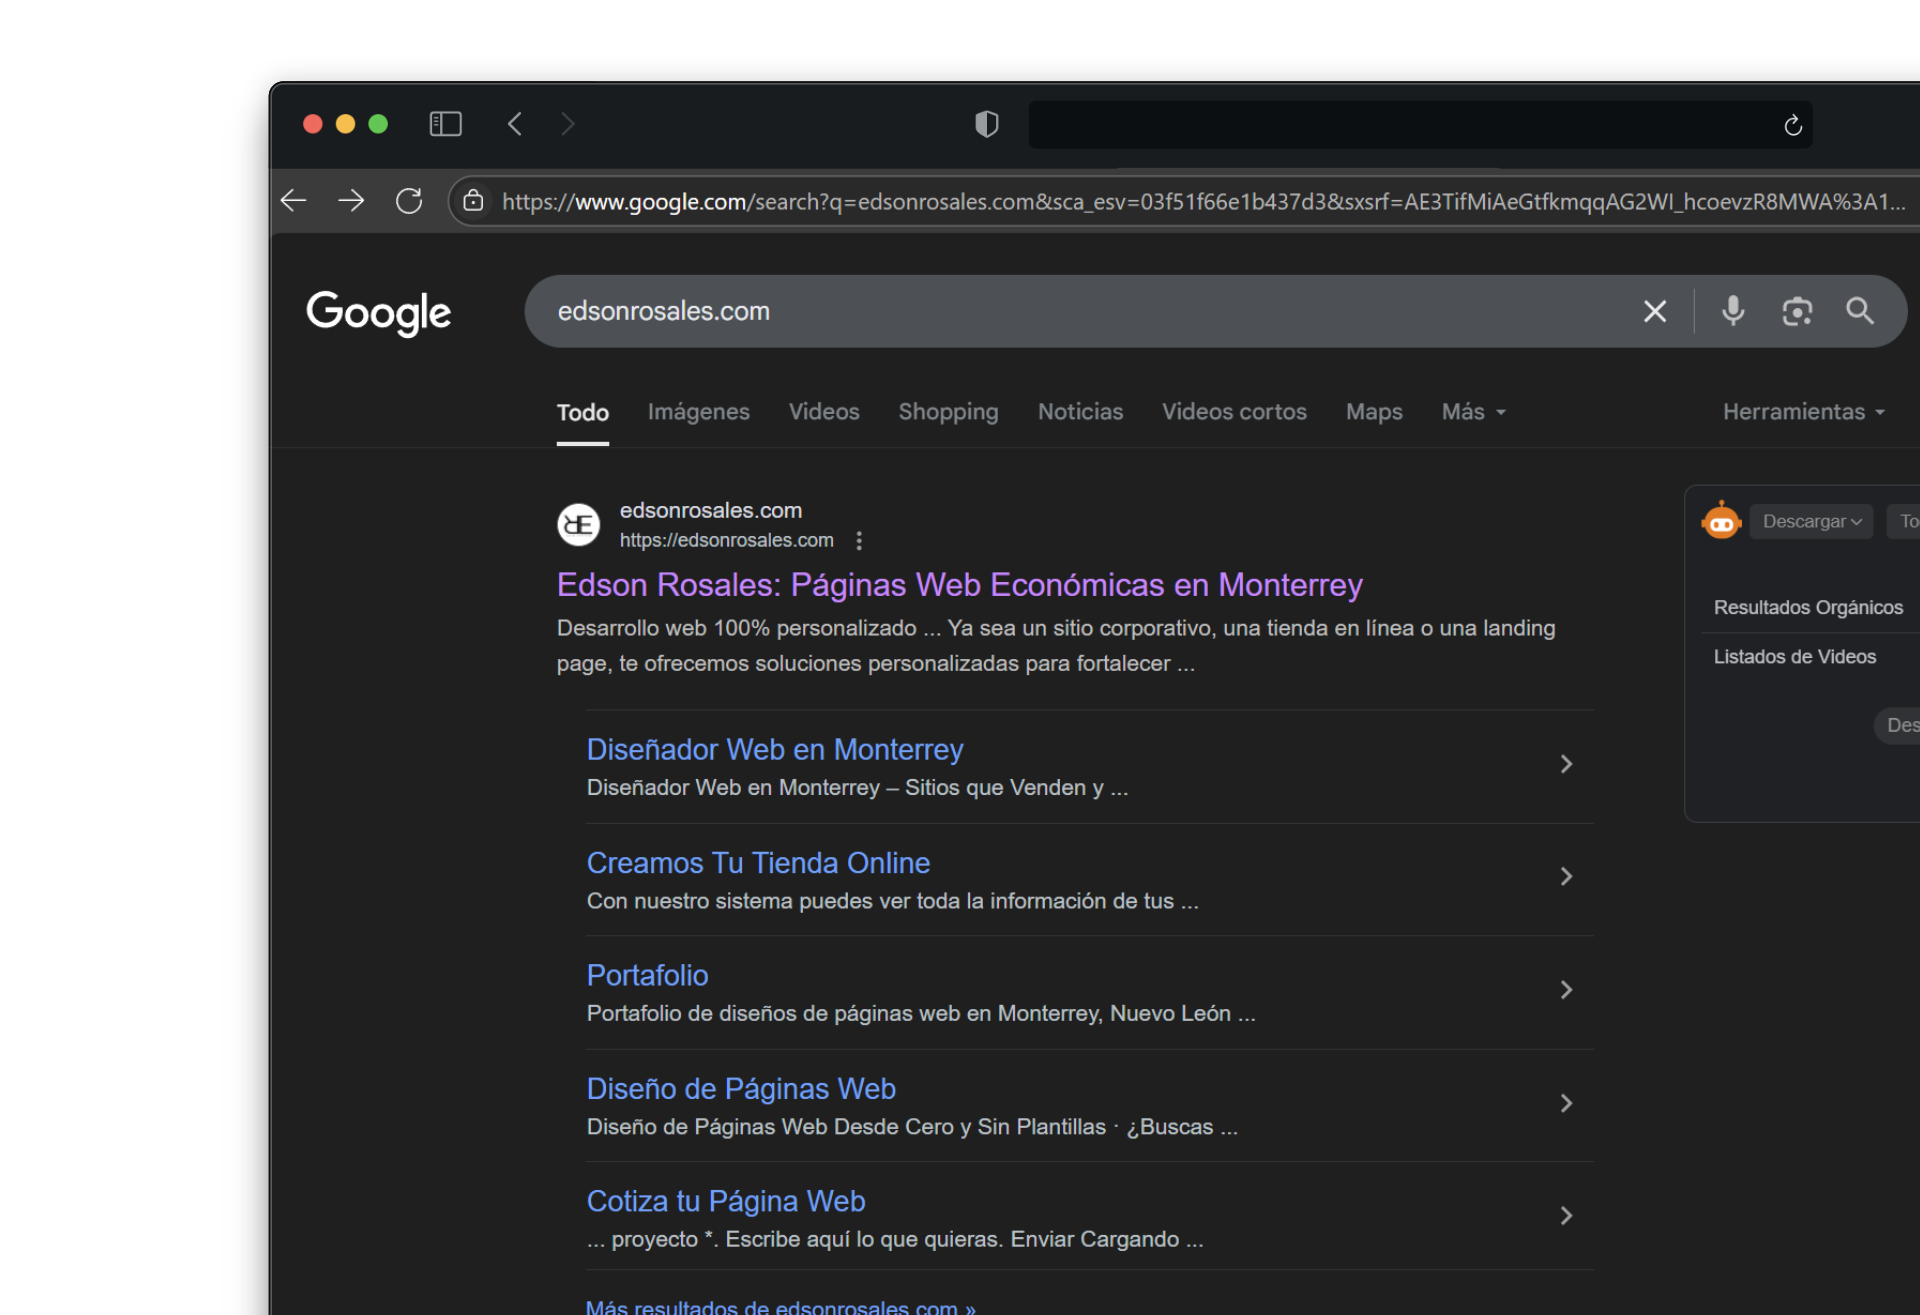Expand chevron for Cotiza tu Página Web
1920x1315 pixels.
click(1566, 1216)
